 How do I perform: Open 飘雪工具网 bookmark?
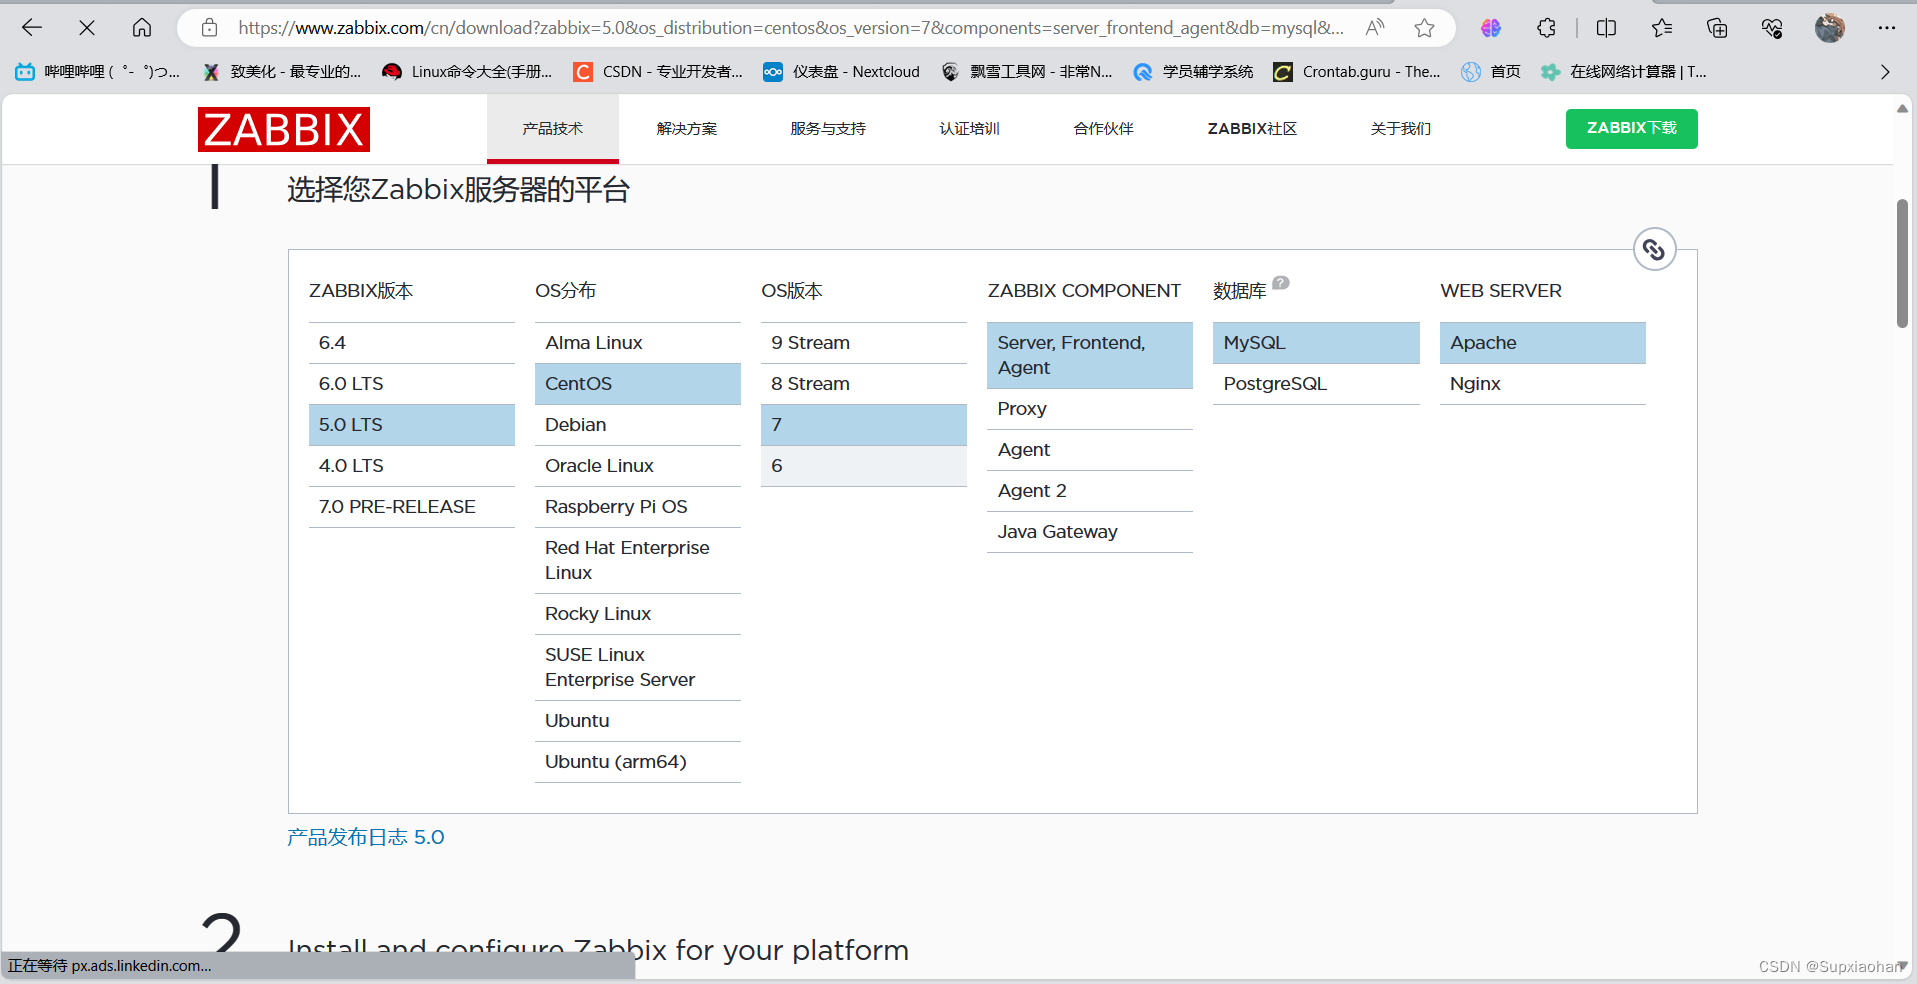[x=1027, y=72]
